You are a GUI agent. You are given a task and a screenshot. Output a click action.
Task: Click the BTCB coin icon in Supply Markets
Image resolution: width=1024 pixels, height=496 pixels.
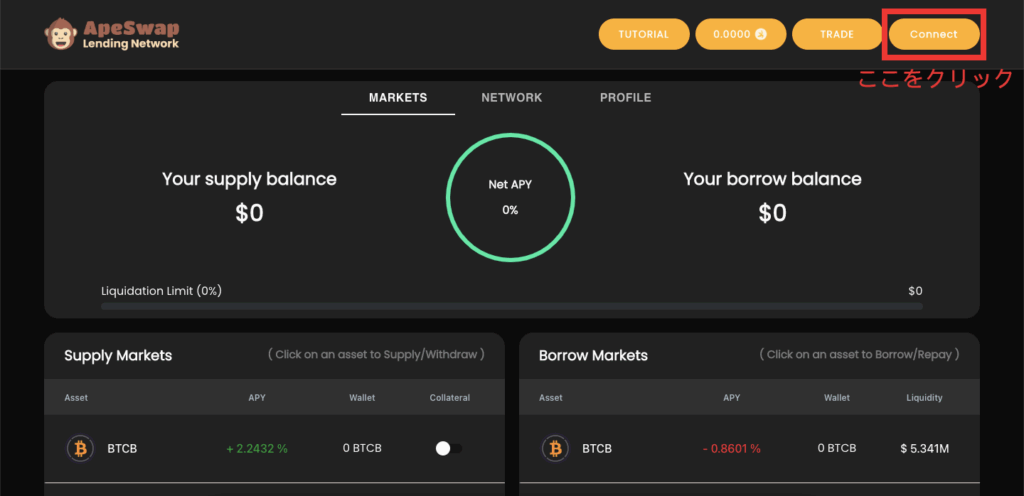tap(79, 448)
